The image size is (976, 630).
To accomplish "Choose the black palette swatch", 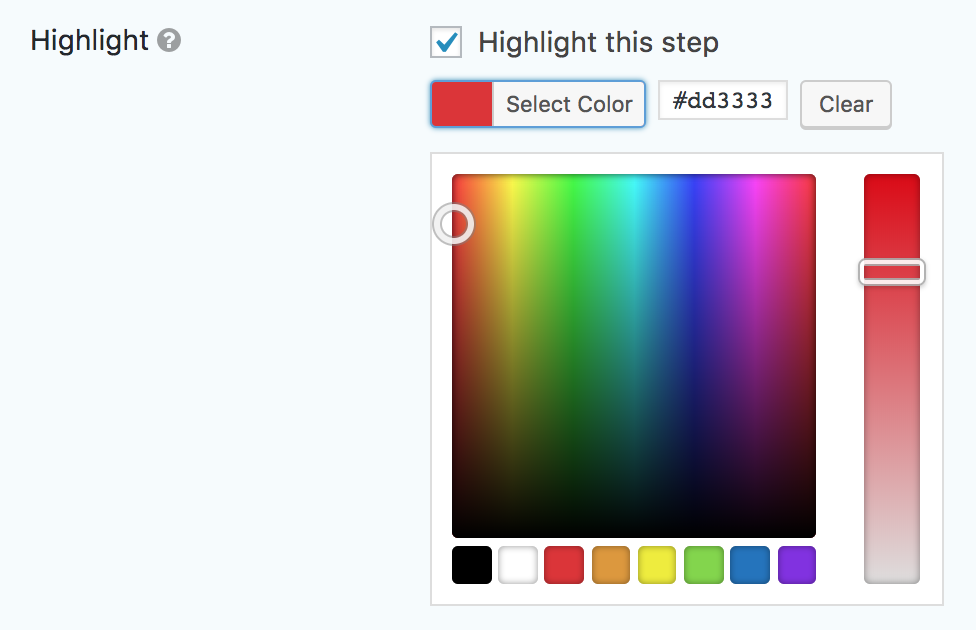I will coord(472,565).
